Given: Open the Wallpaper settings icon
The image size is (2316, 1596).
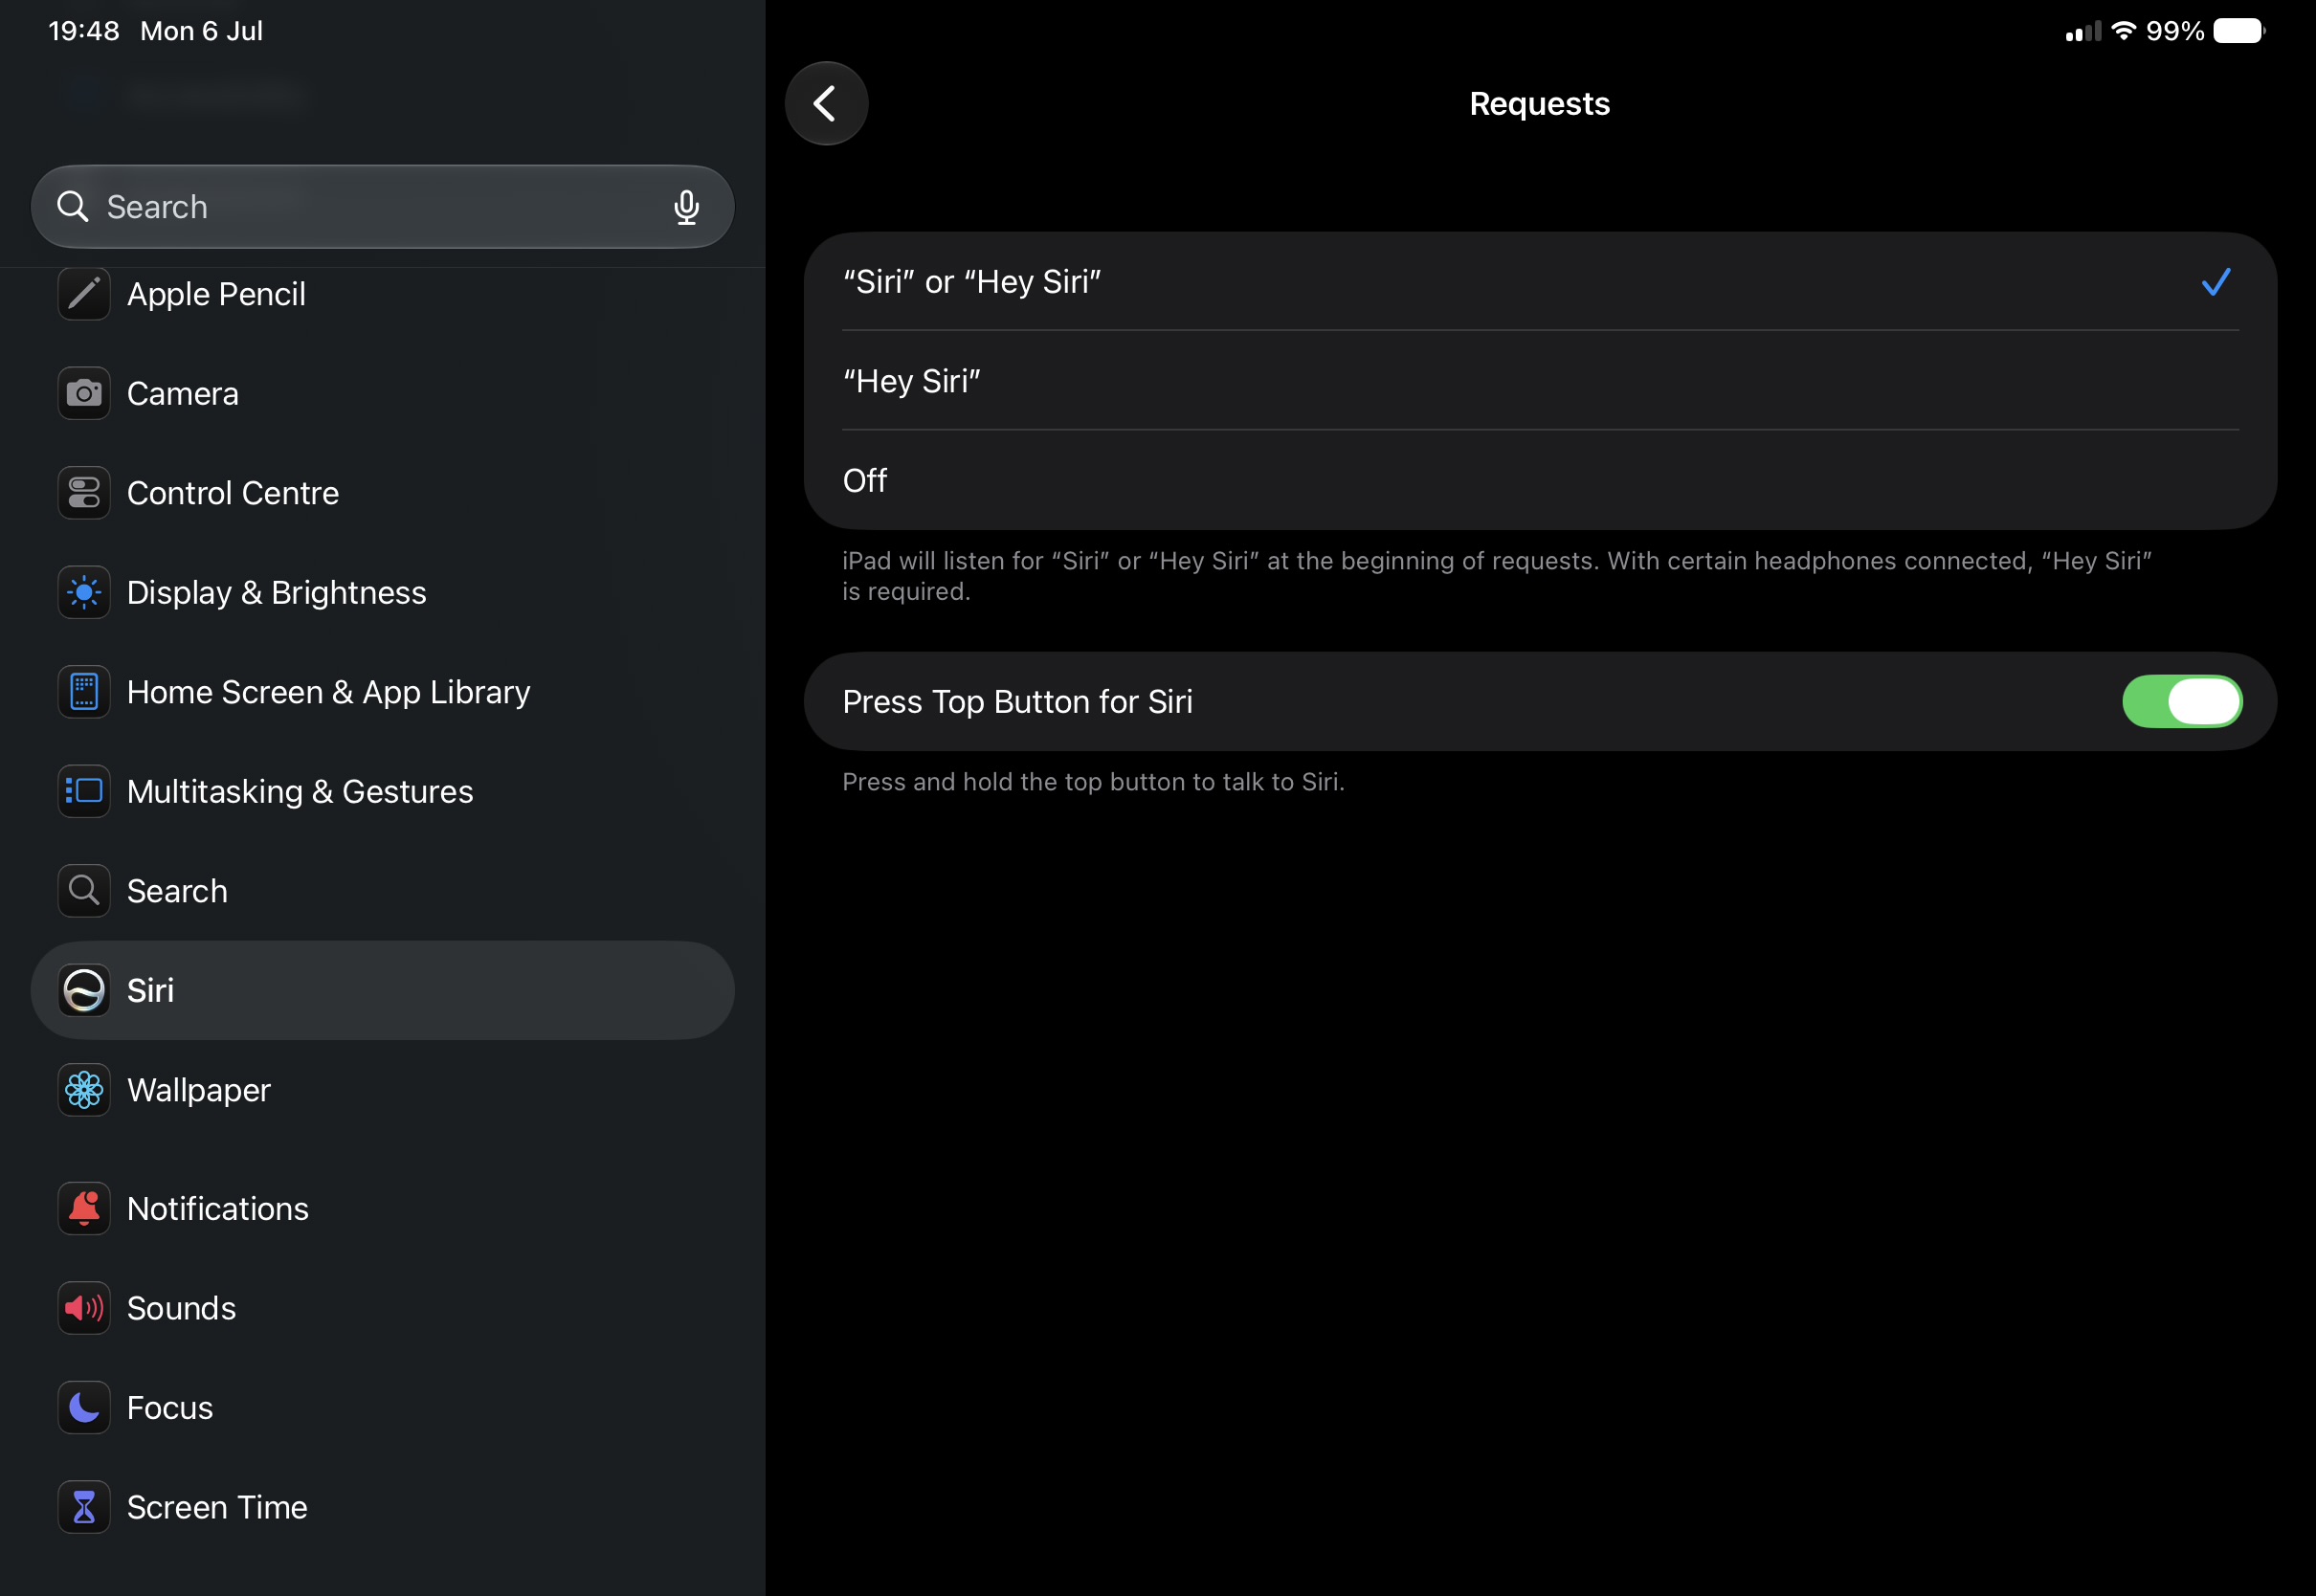Looking at the screenshot, I should [84, 1090].
